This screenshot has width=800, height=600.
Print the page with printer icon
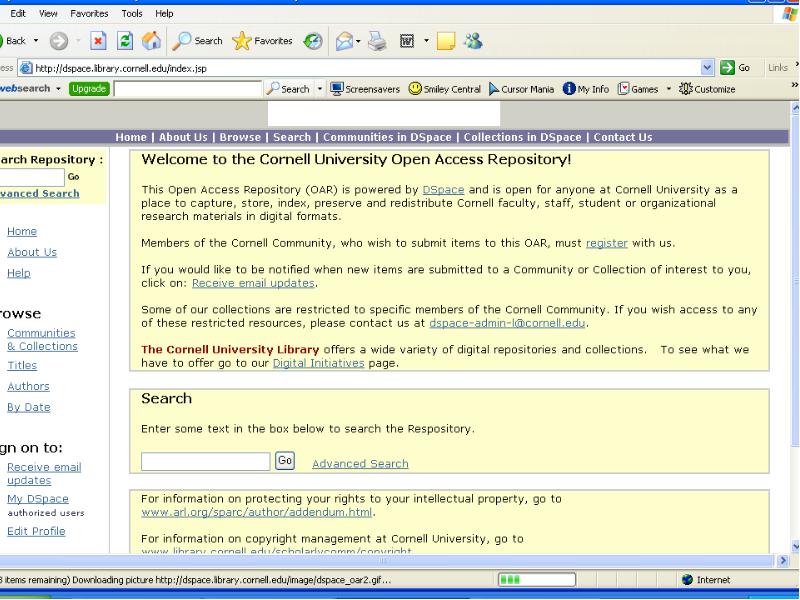click(378, 41)
